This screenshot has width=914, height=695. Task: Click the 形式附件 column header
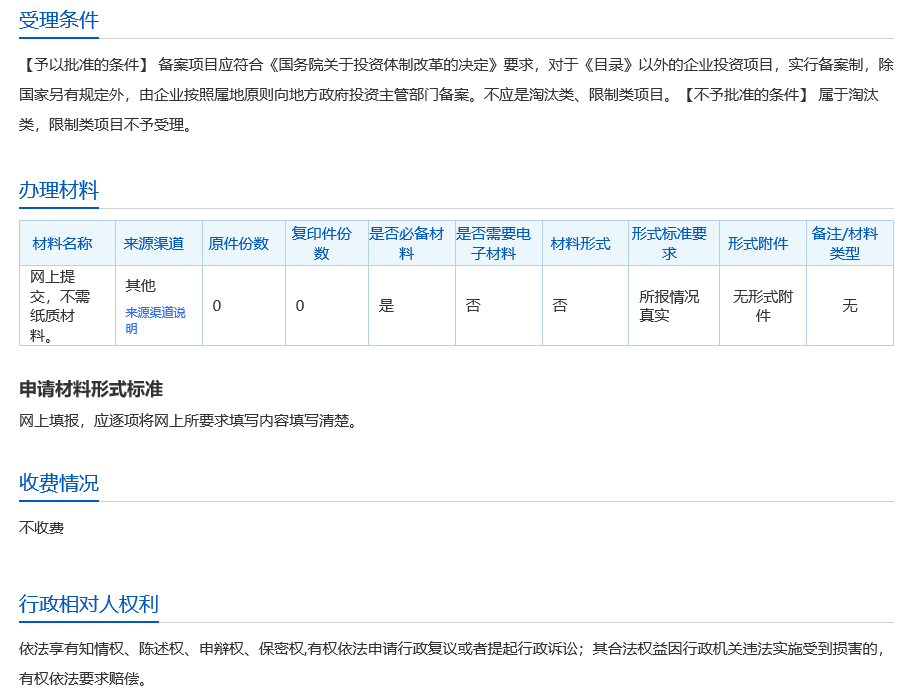point(758,244)
